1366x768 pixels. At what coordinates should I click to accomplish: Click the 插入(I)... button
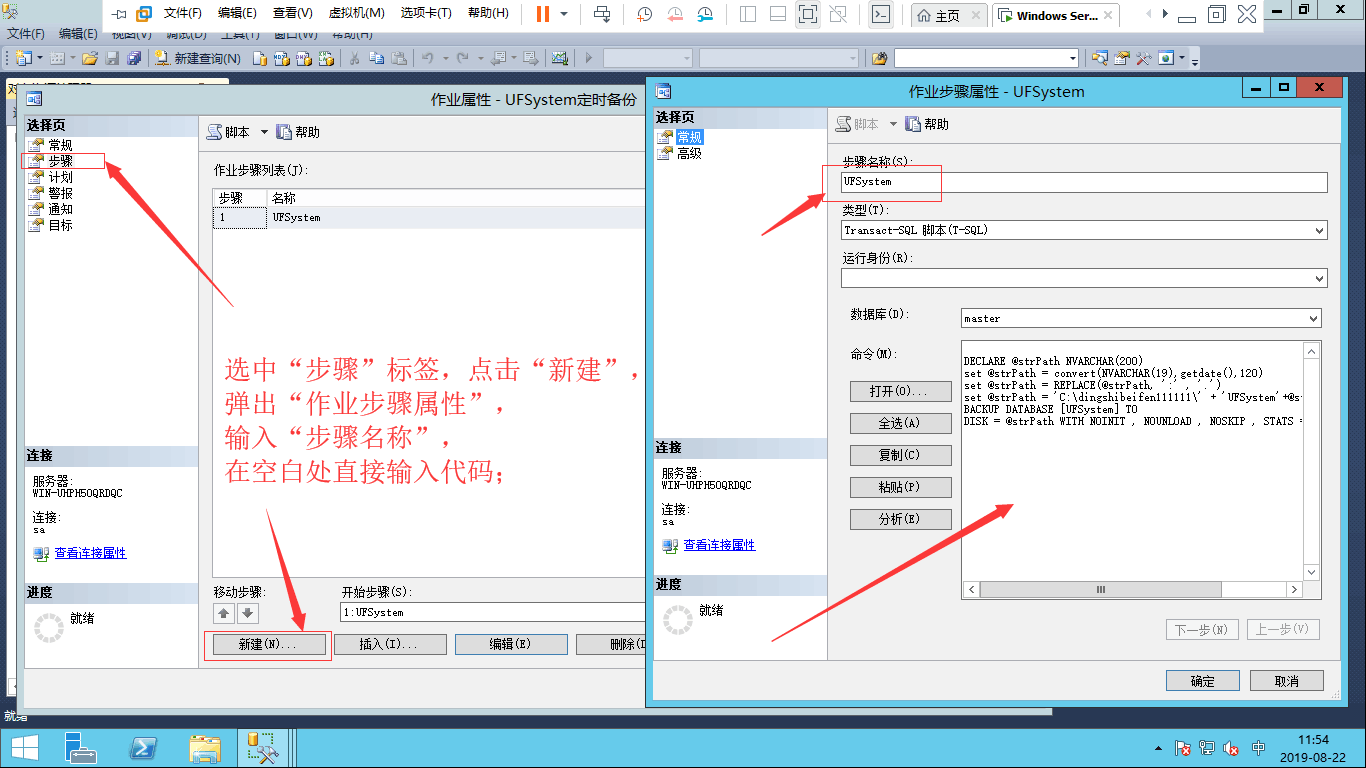tap(390, 645)
